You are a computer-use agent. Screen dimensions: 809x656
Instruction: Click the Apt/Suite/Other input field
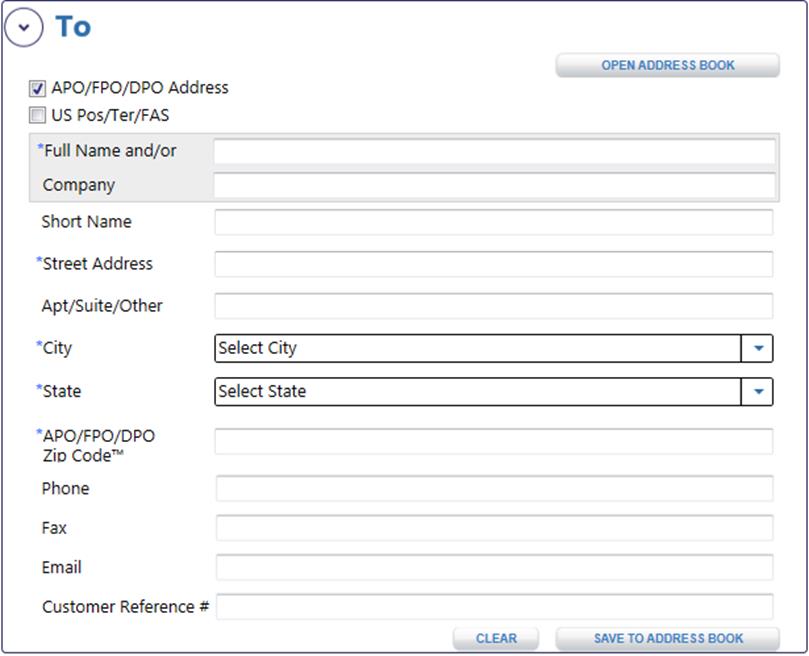[x=494, y=306]
